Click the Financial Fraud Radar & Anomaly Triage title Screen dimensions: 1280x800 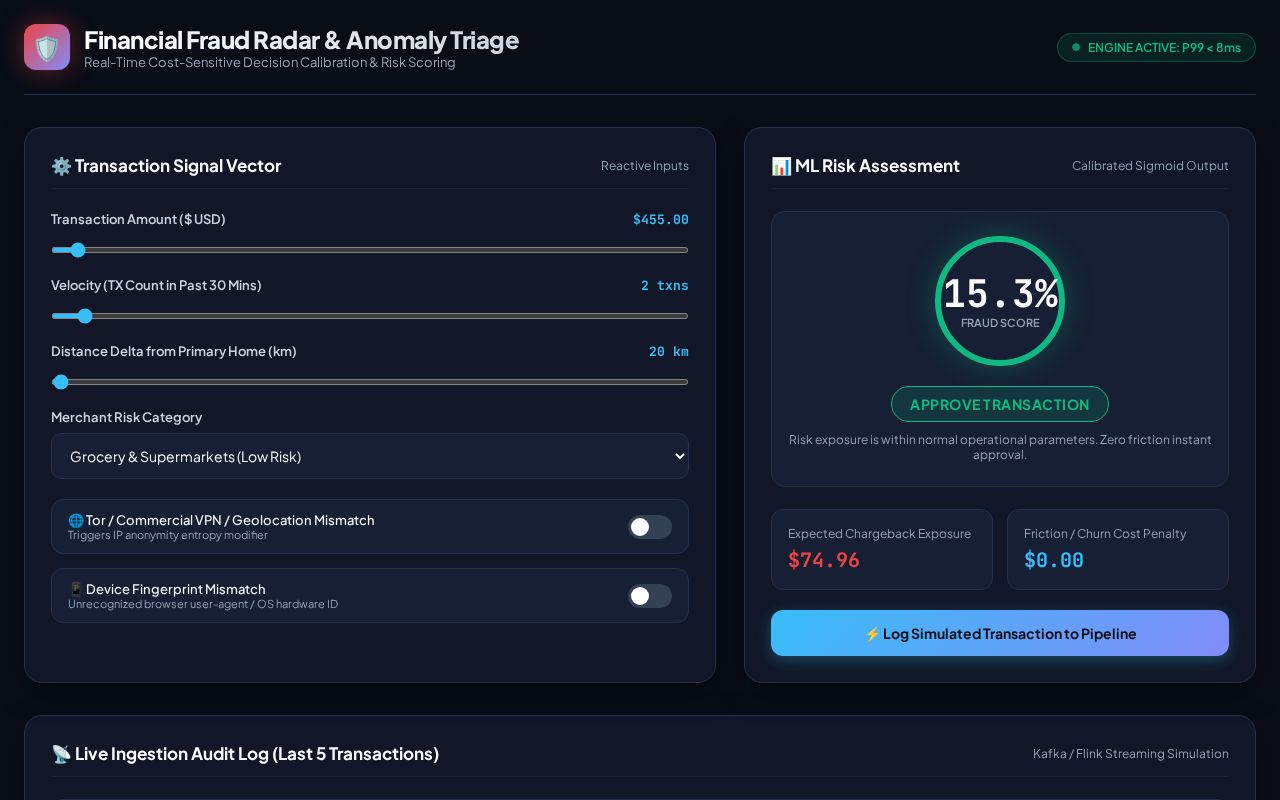click(301, 40)
